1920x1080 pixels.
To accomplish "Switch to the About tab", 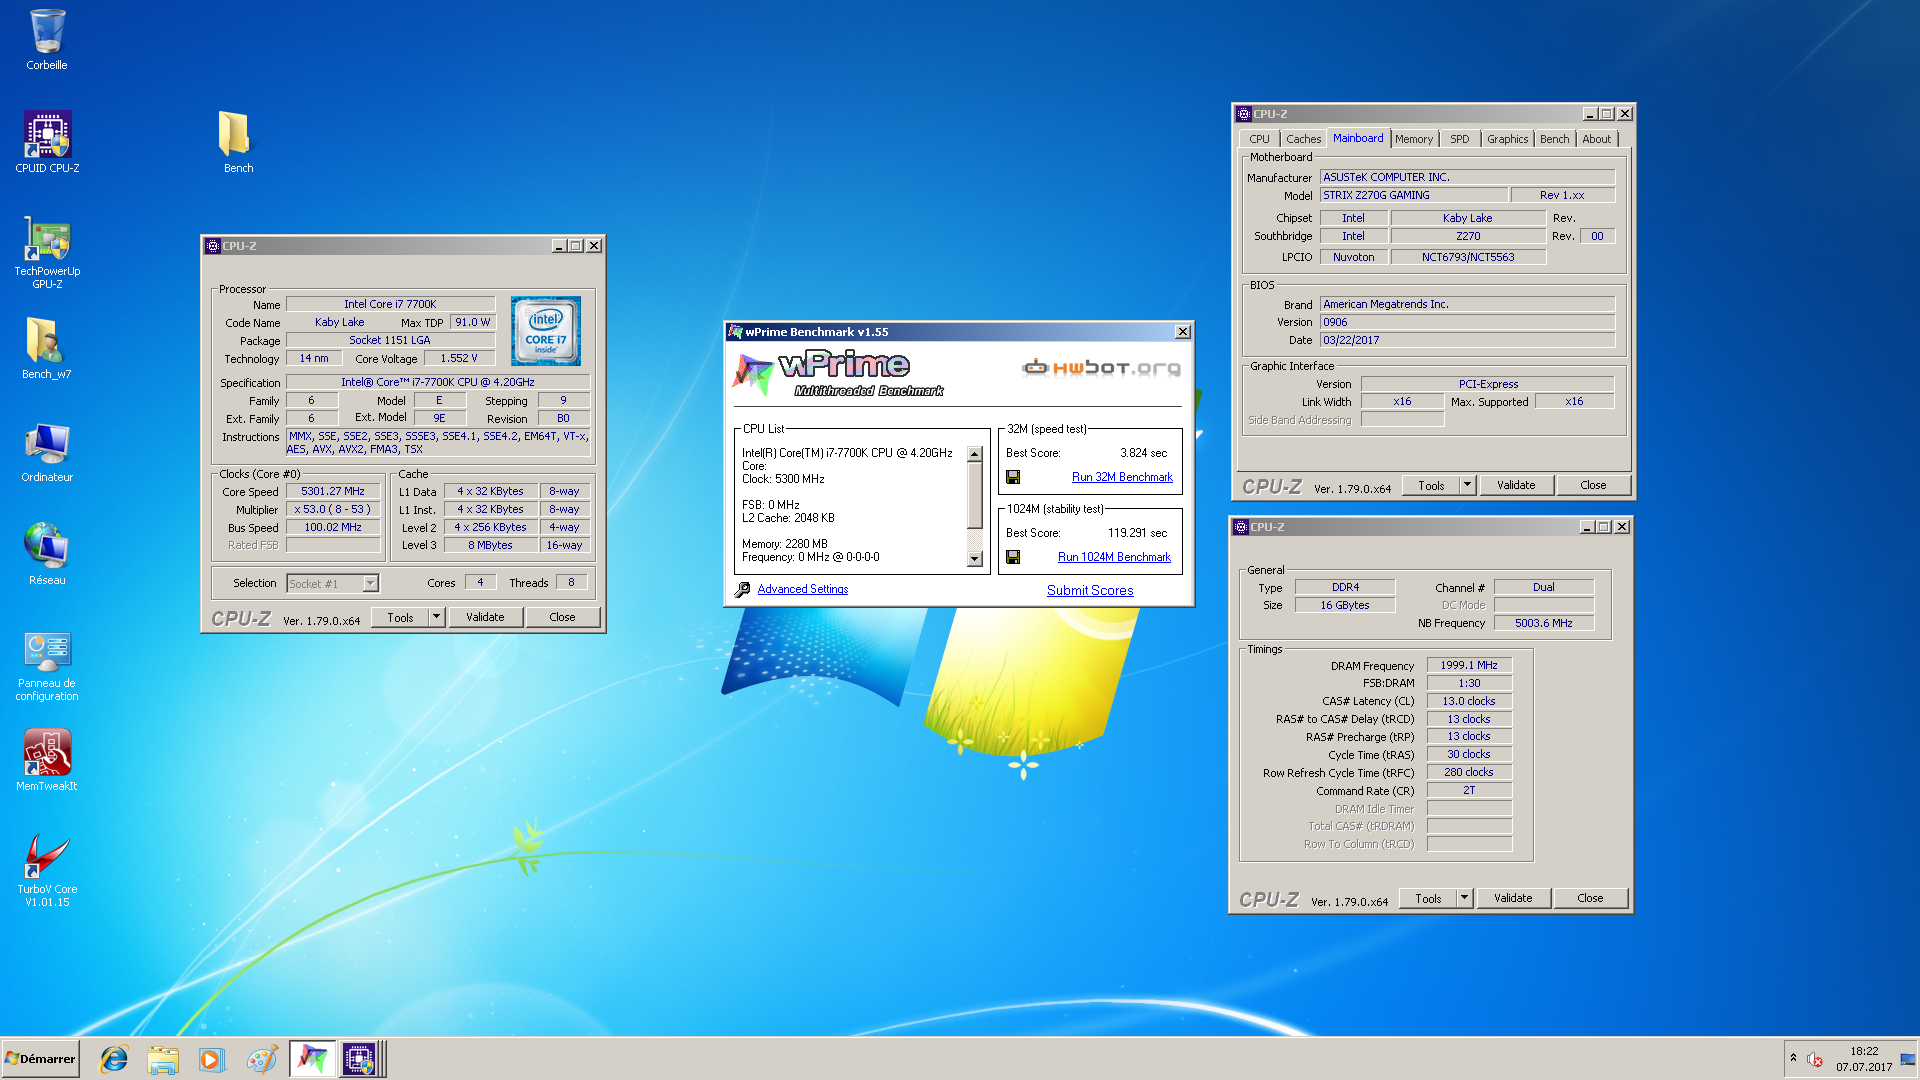I will tap(1596, 139).
